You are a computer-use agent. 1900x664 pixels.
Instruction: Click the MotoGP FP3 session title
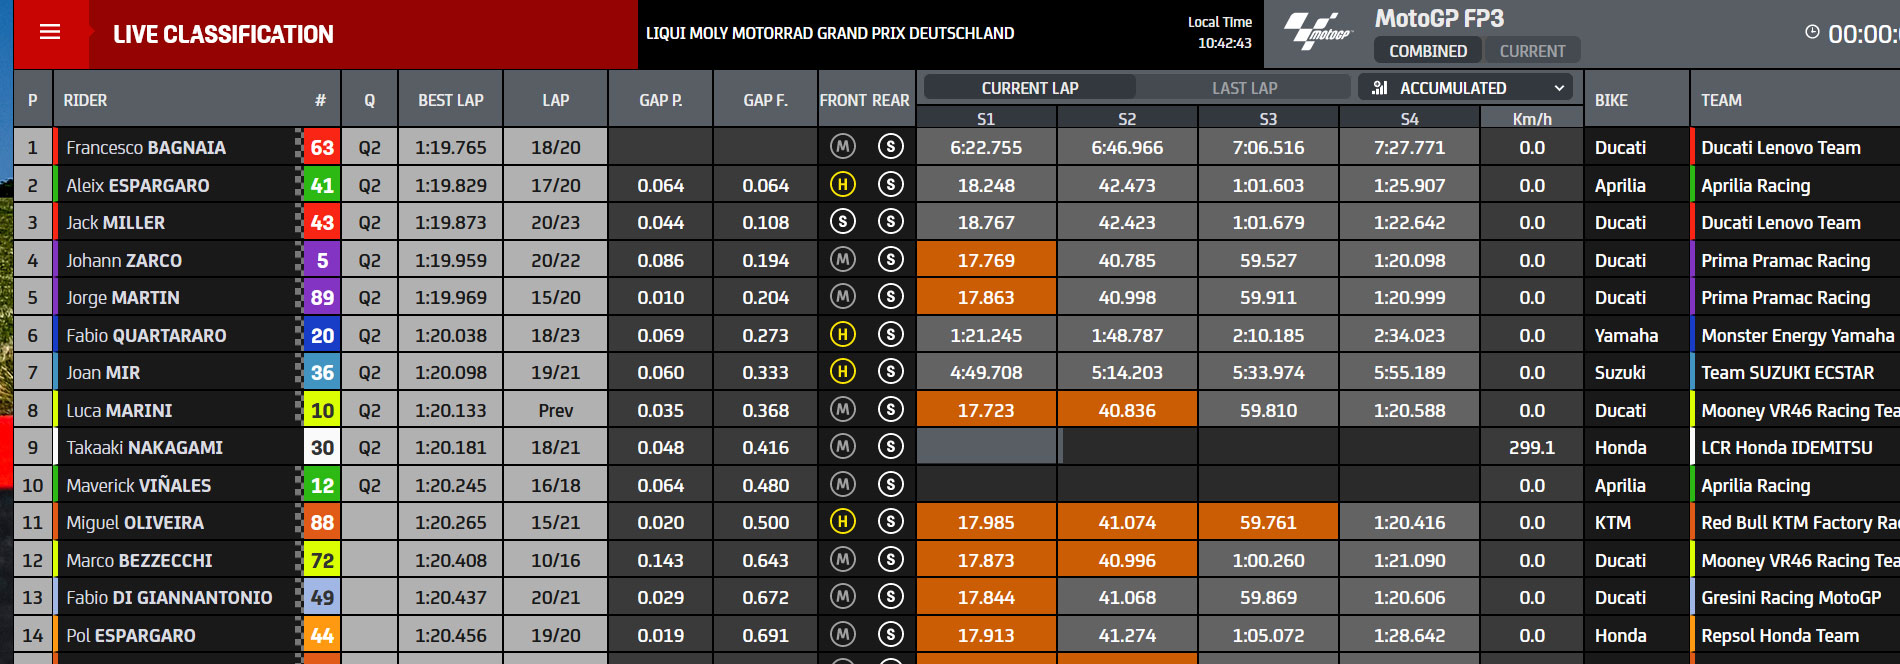1439,18
